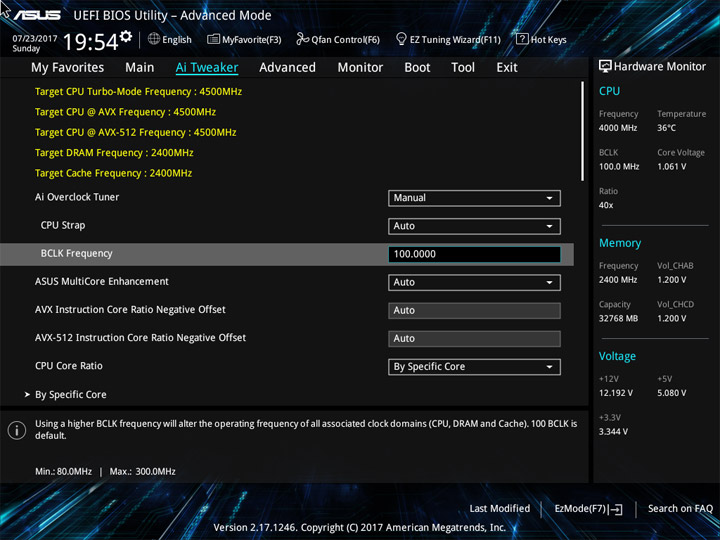Click the 5.080 V voltage reading
720x540 pixels.
[x=671, y=393]
